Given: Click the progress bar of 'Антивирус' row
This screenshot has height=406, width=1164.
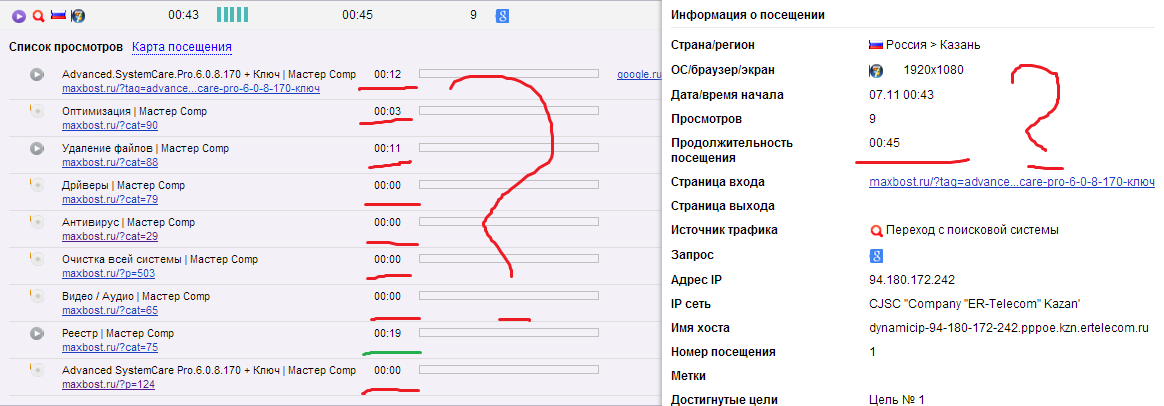Looking at the screenshot, I should [509, 222].
